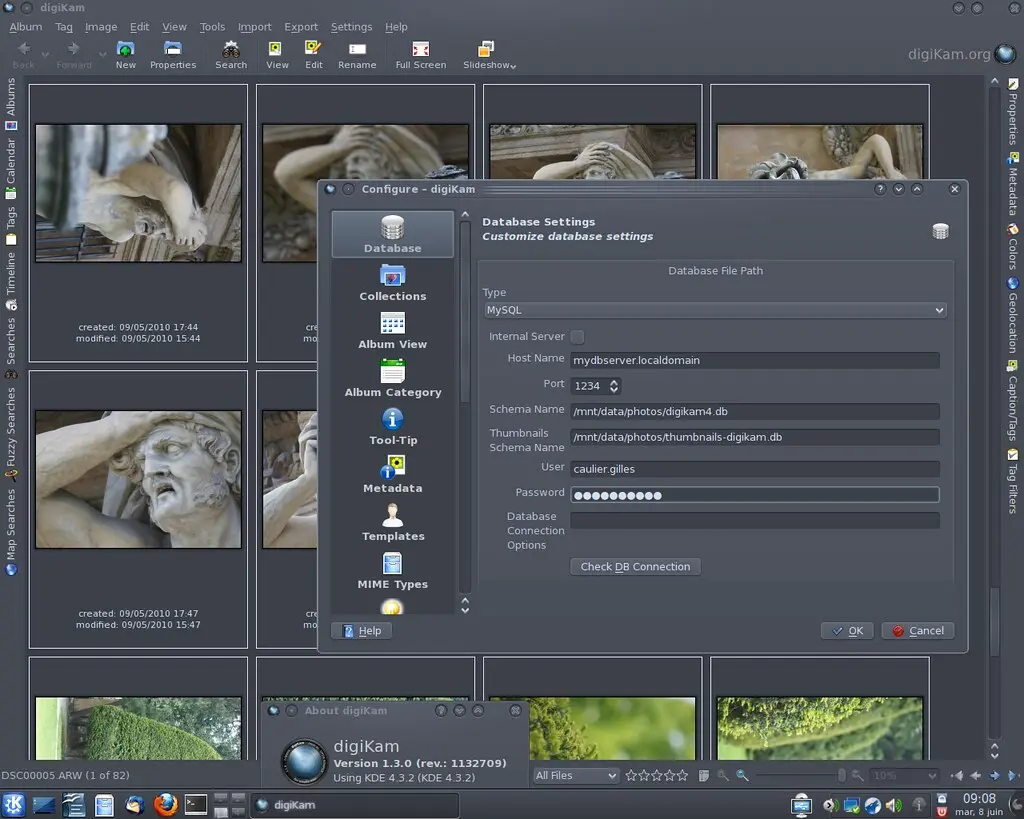1024x819 pixels.
Task: Enable the Internal Server checkbox
Action: coord(577,337)
